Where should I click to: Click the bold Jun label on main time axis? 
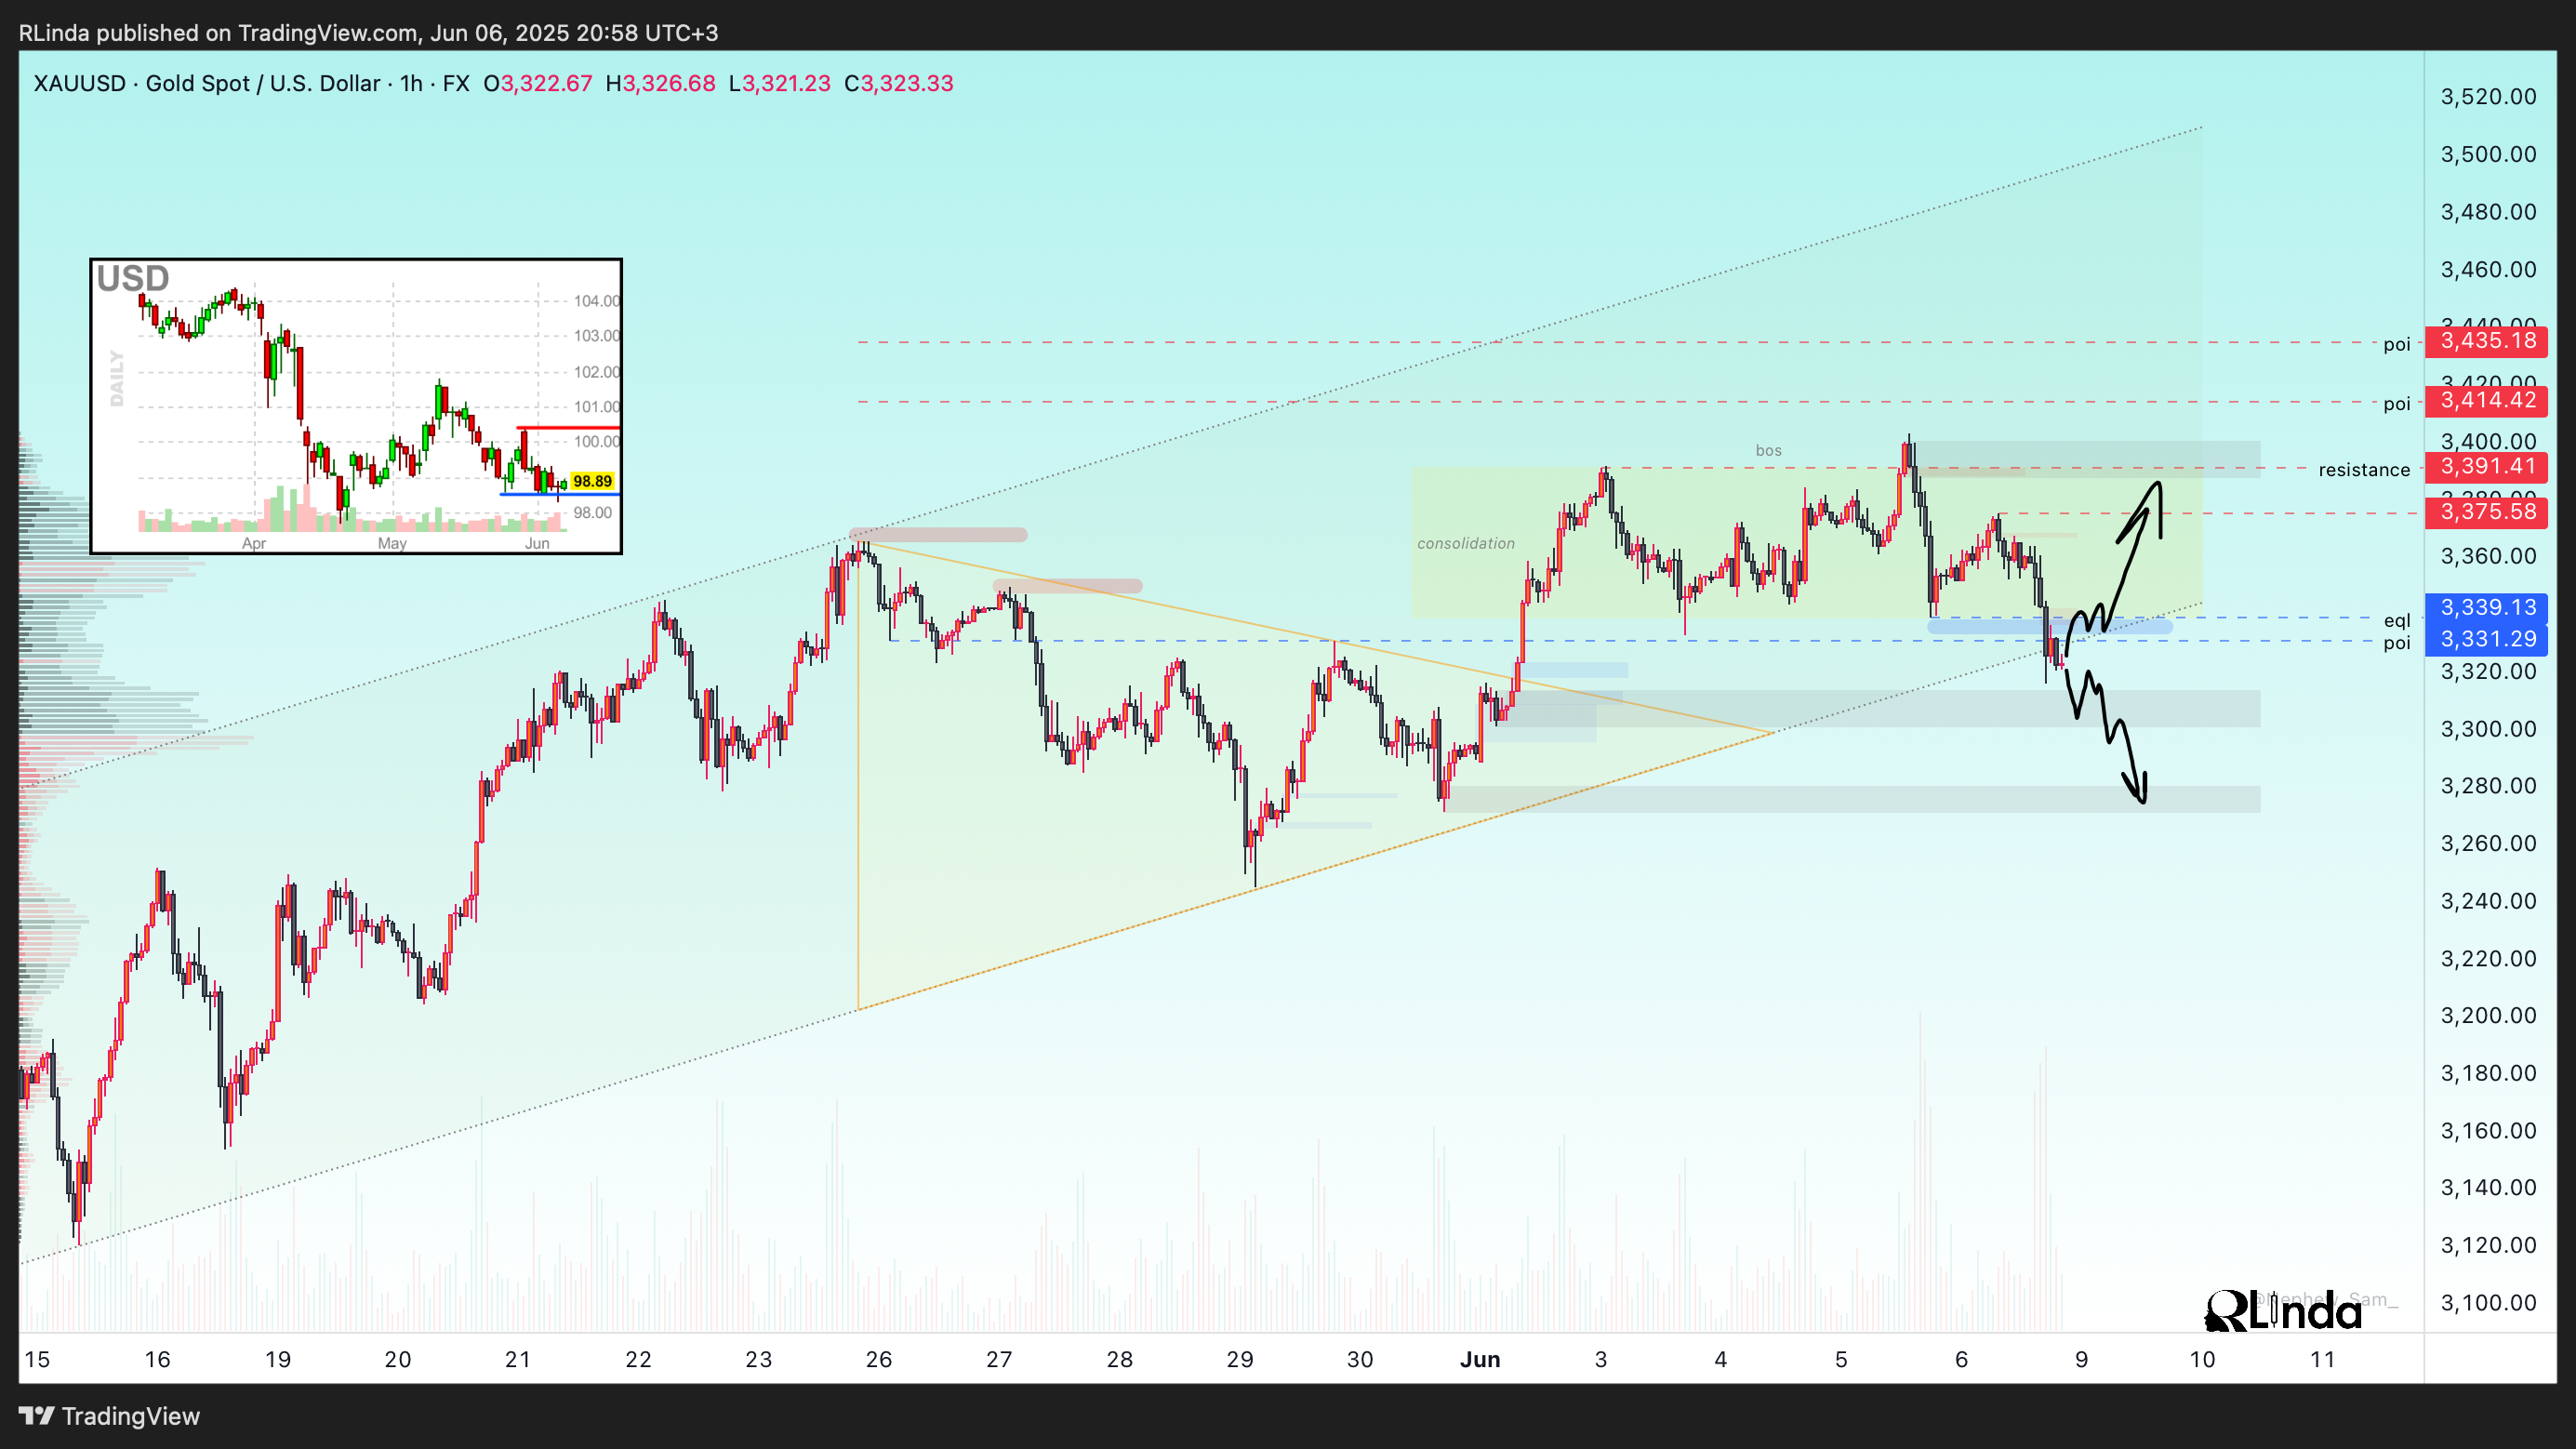coord(1480,1360)
